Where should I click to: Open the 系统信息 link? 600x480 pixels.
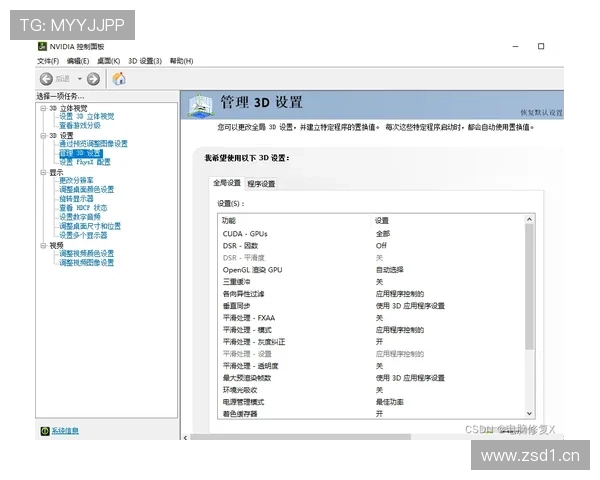point(65,431)
